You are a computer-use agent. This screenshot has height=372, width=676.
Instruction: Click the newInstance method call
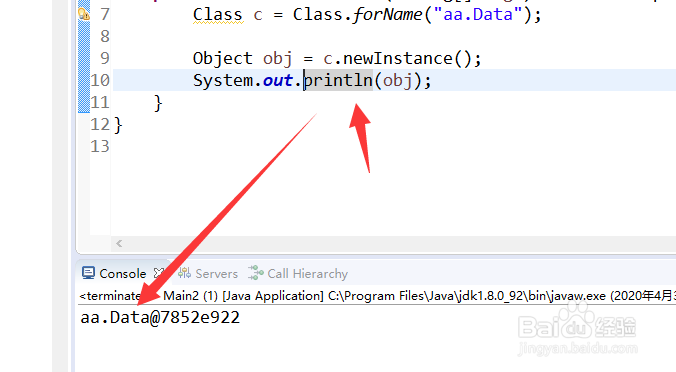(397, 59)
